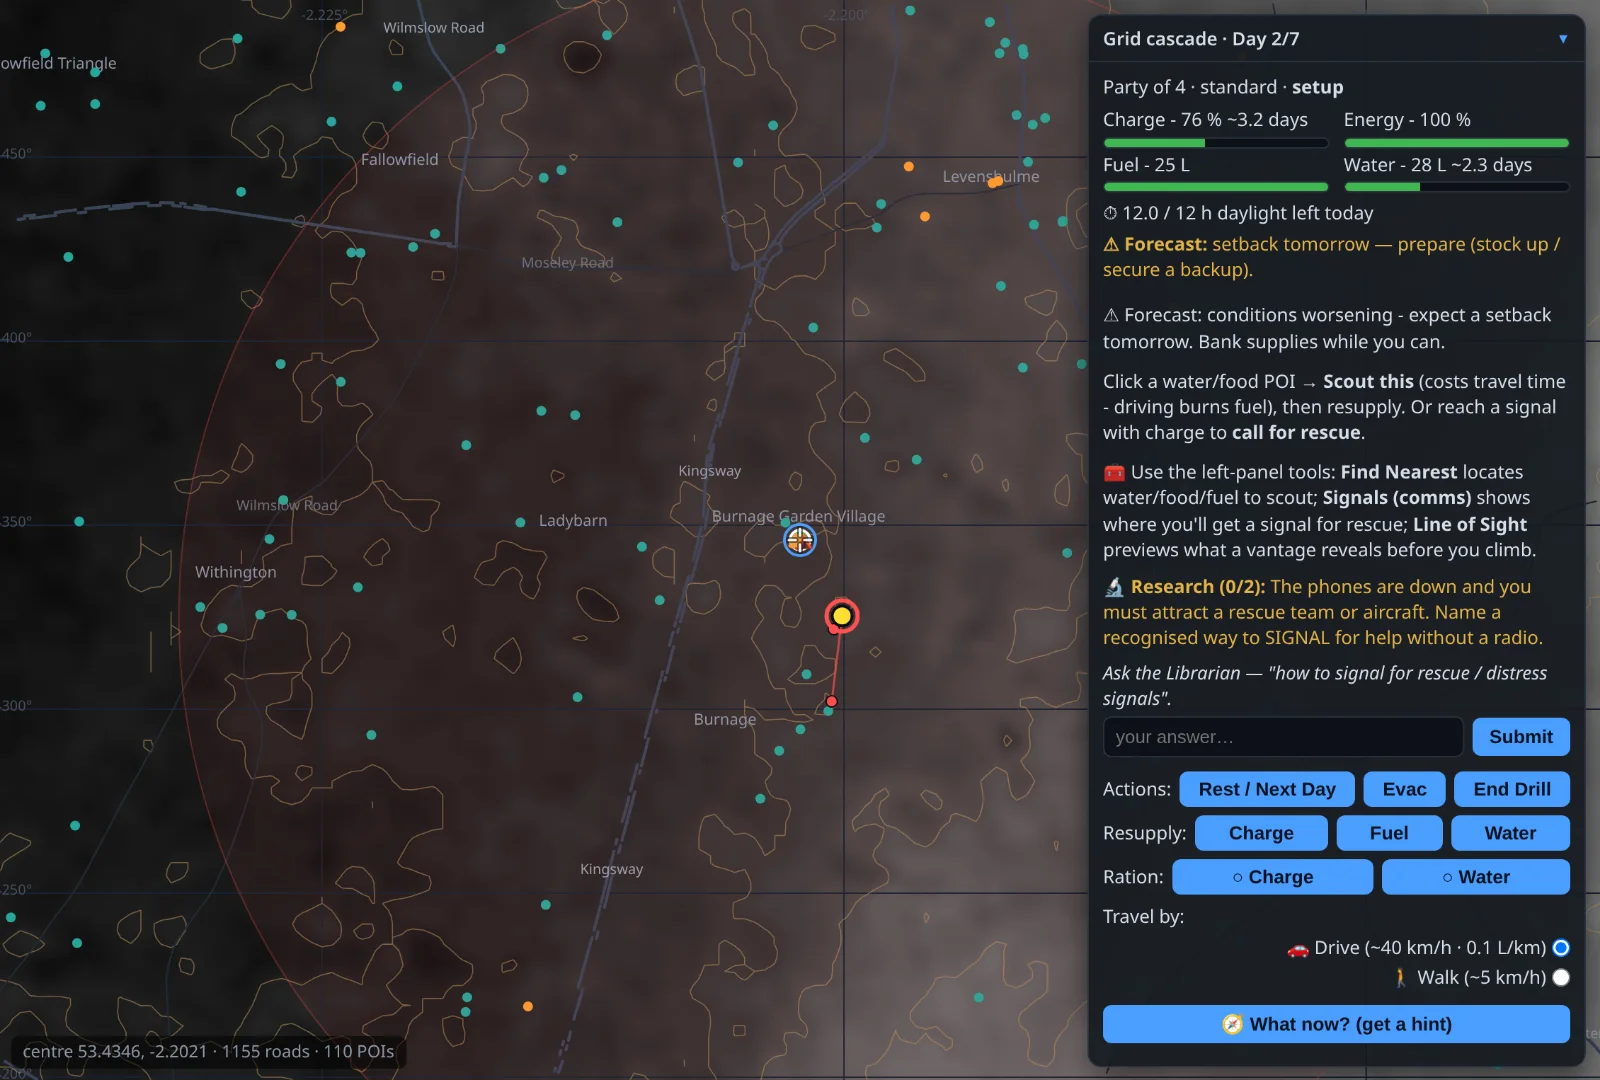This screenshot has height=1080, width=1600.
Task: Click the walker icon beside Walk
Action: tap(1401, 978)
